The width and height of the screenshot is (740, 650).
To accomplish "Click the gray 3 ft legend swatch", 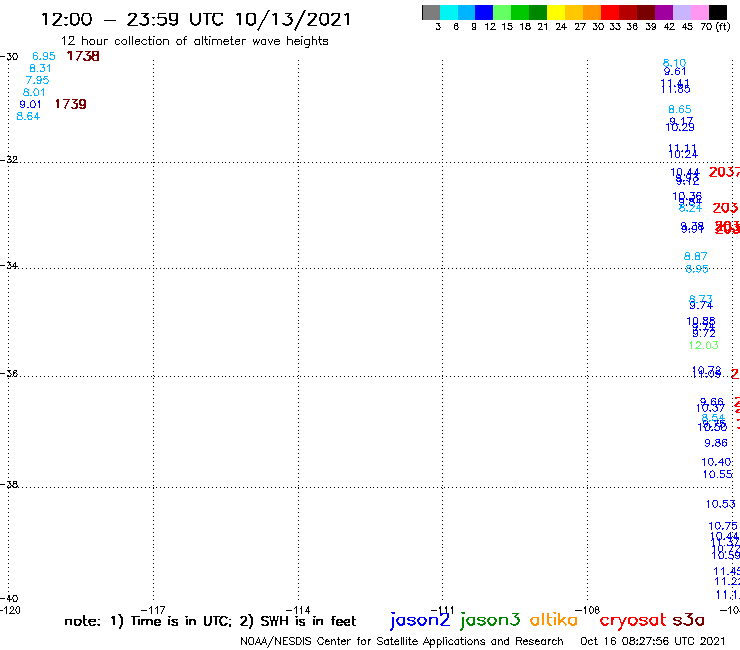I will coord(431,12).
